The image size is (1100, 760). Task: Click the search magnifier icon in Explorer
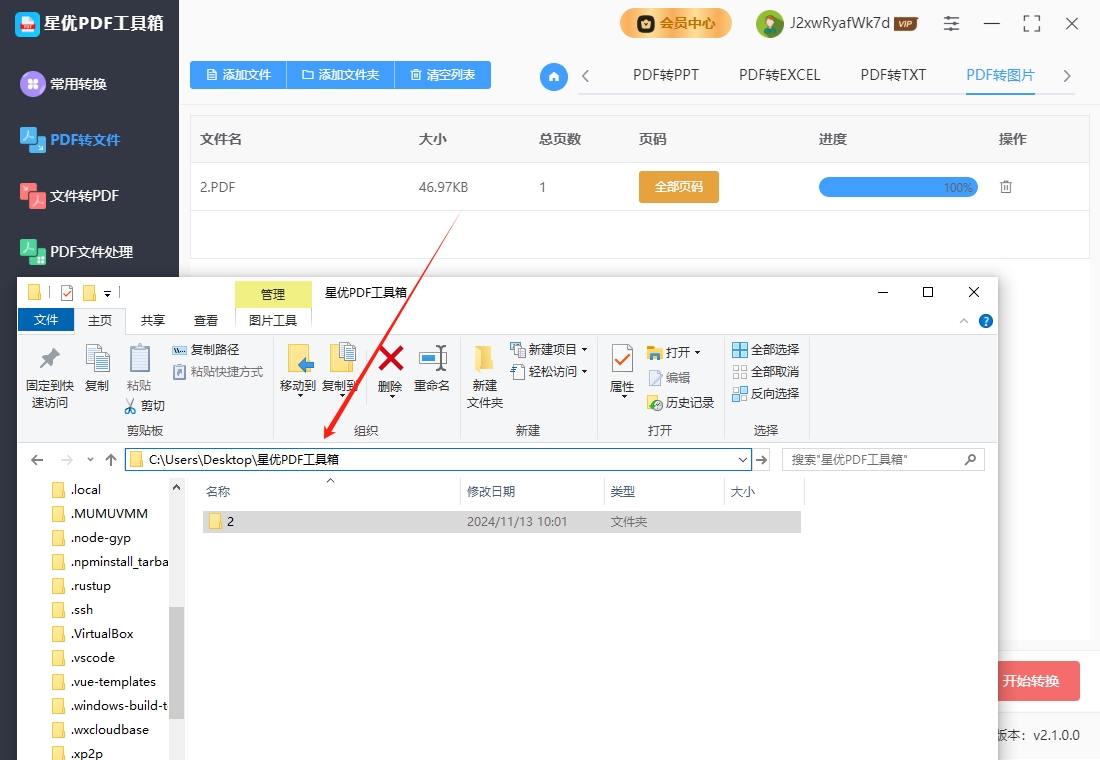[970, 460]
